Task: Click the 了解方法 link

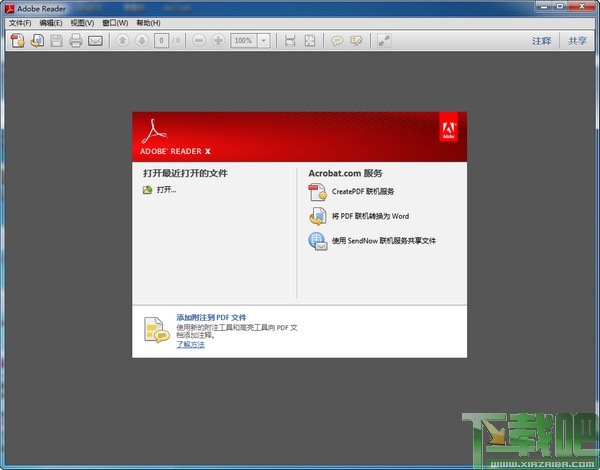Action: (190, 344)
